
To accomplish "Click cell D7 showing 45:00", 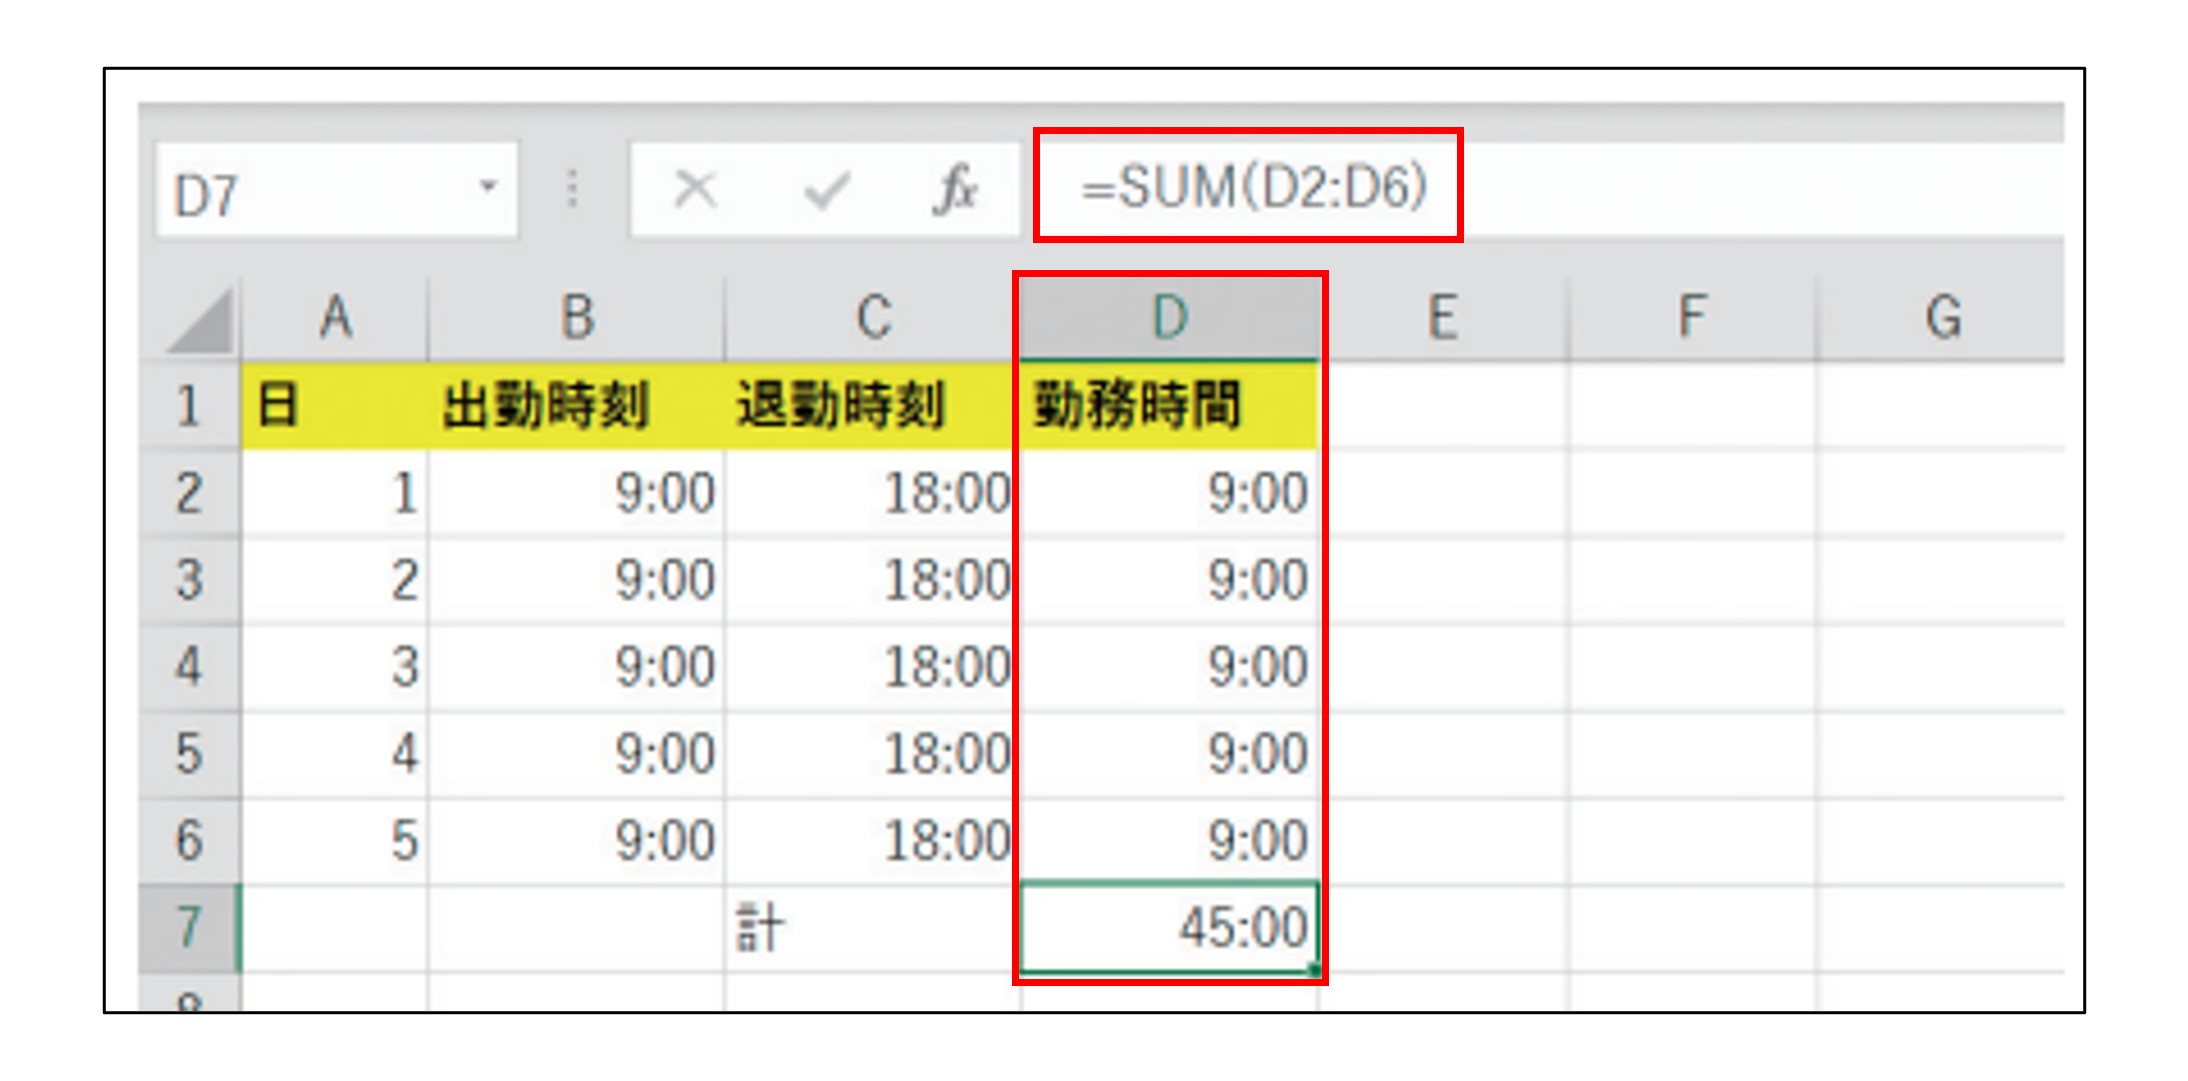I will (1169, 927).
